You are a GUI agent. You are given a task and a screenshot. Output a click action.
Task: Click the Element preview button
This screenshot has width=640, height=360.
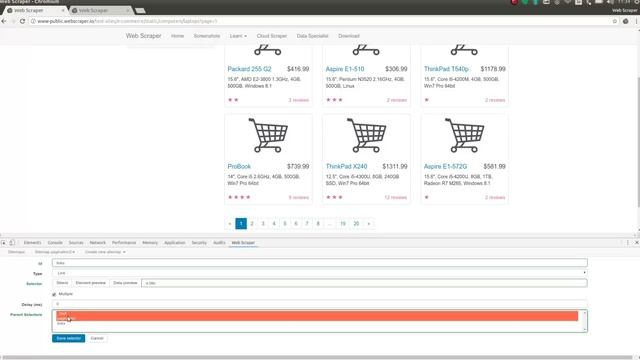(91, 283)
